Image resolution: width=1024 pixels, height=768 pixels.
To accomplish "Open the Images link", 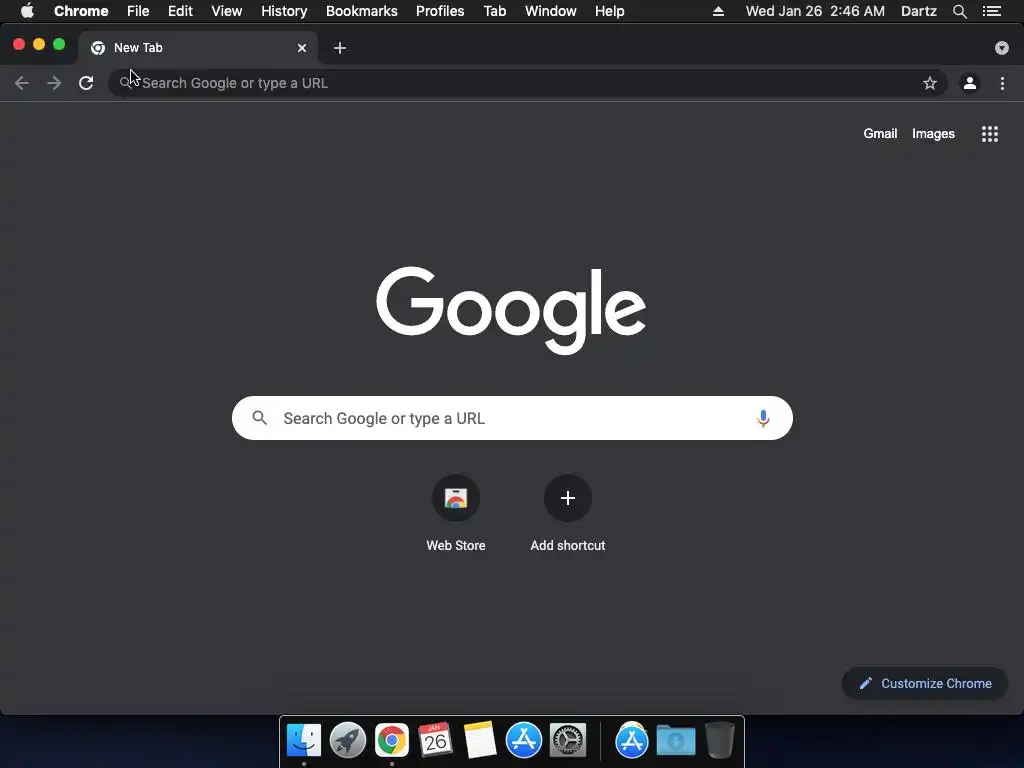I will pyautogui.click(x=933, y=134).
